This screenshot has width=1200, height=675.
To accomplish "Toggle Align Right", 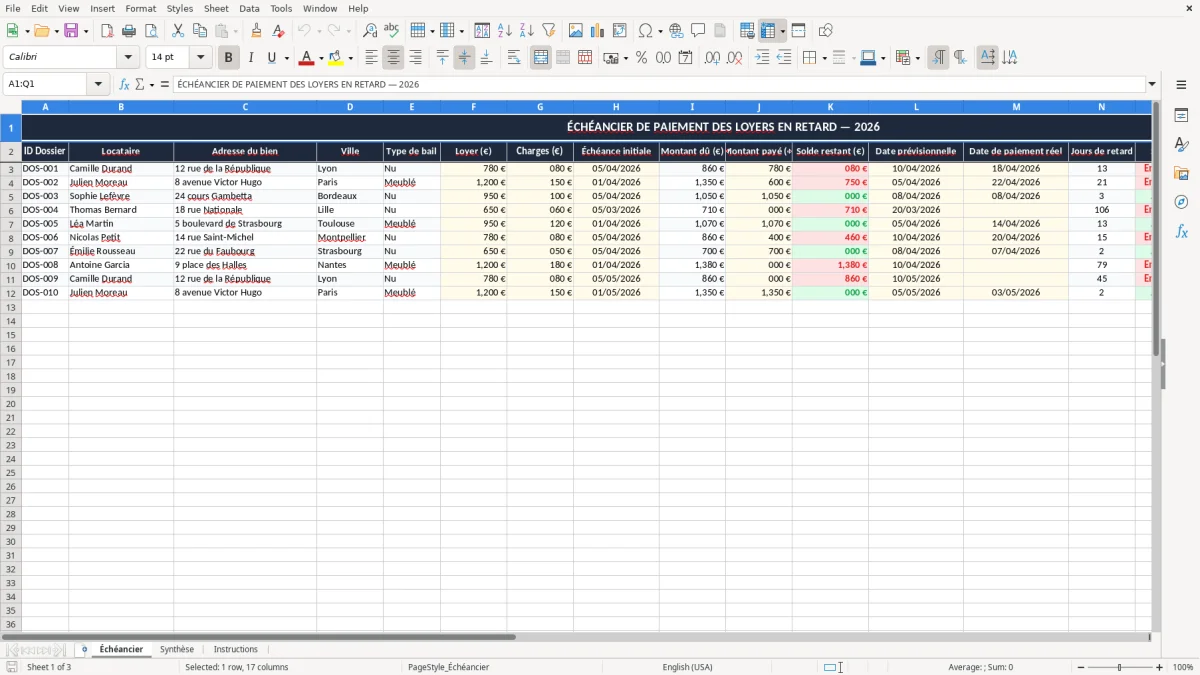I will 415,58.
